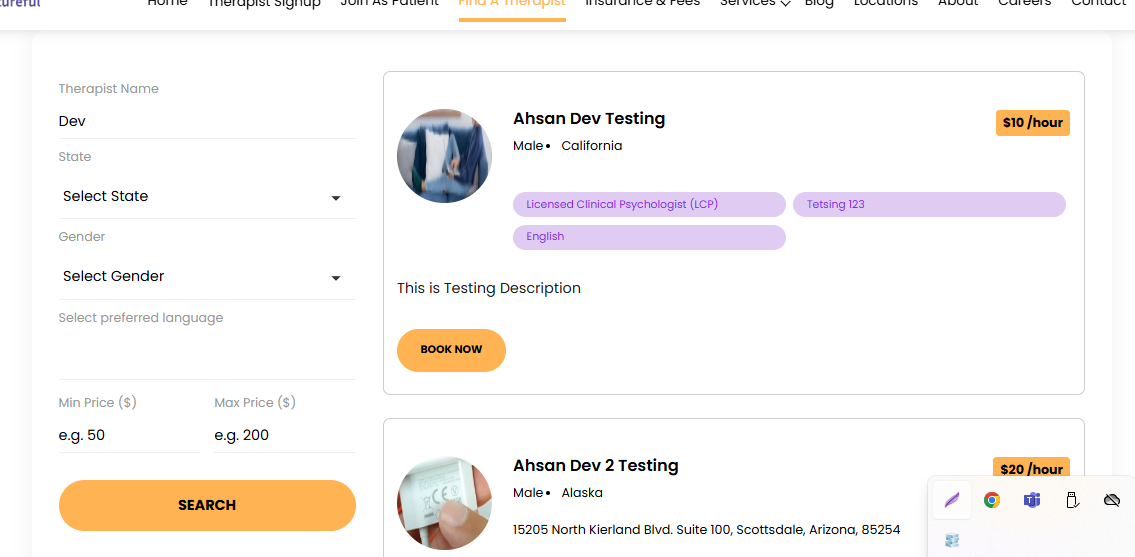Click the offline cloud tray icon
This screenshot has height=557, width=1135.
click(1111, 500)
